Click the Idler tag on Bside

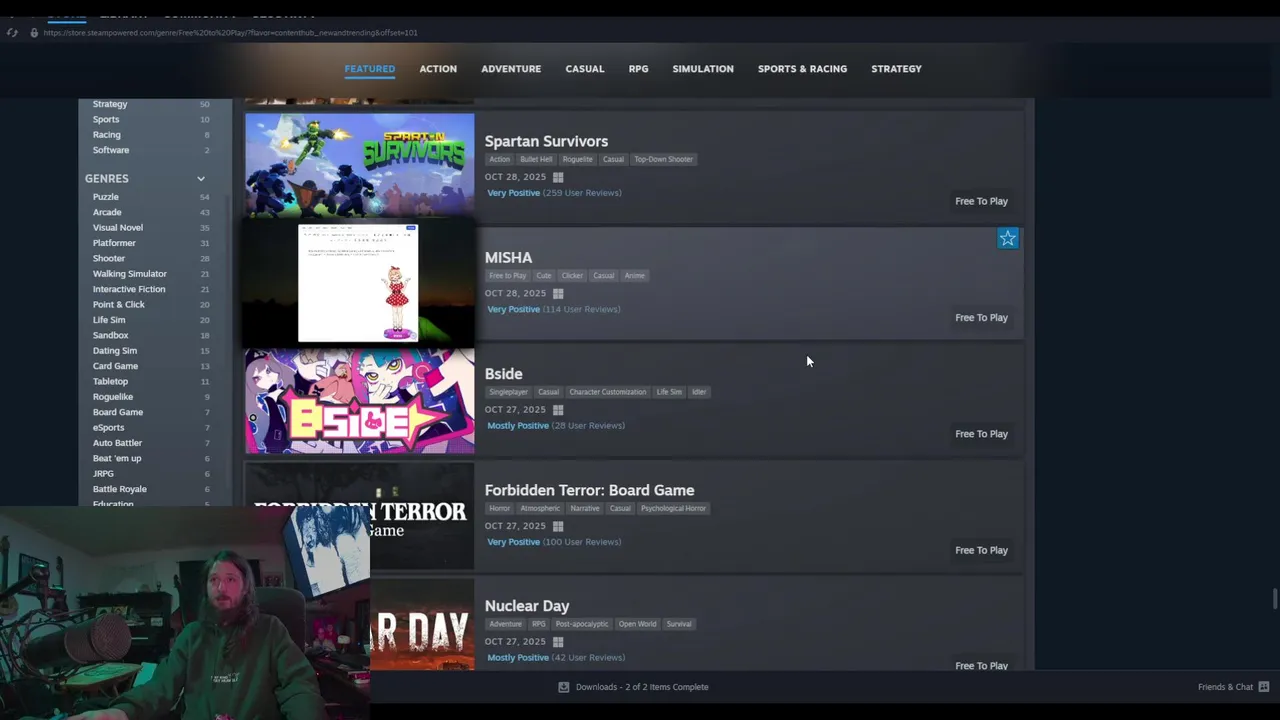click(699, 392)
